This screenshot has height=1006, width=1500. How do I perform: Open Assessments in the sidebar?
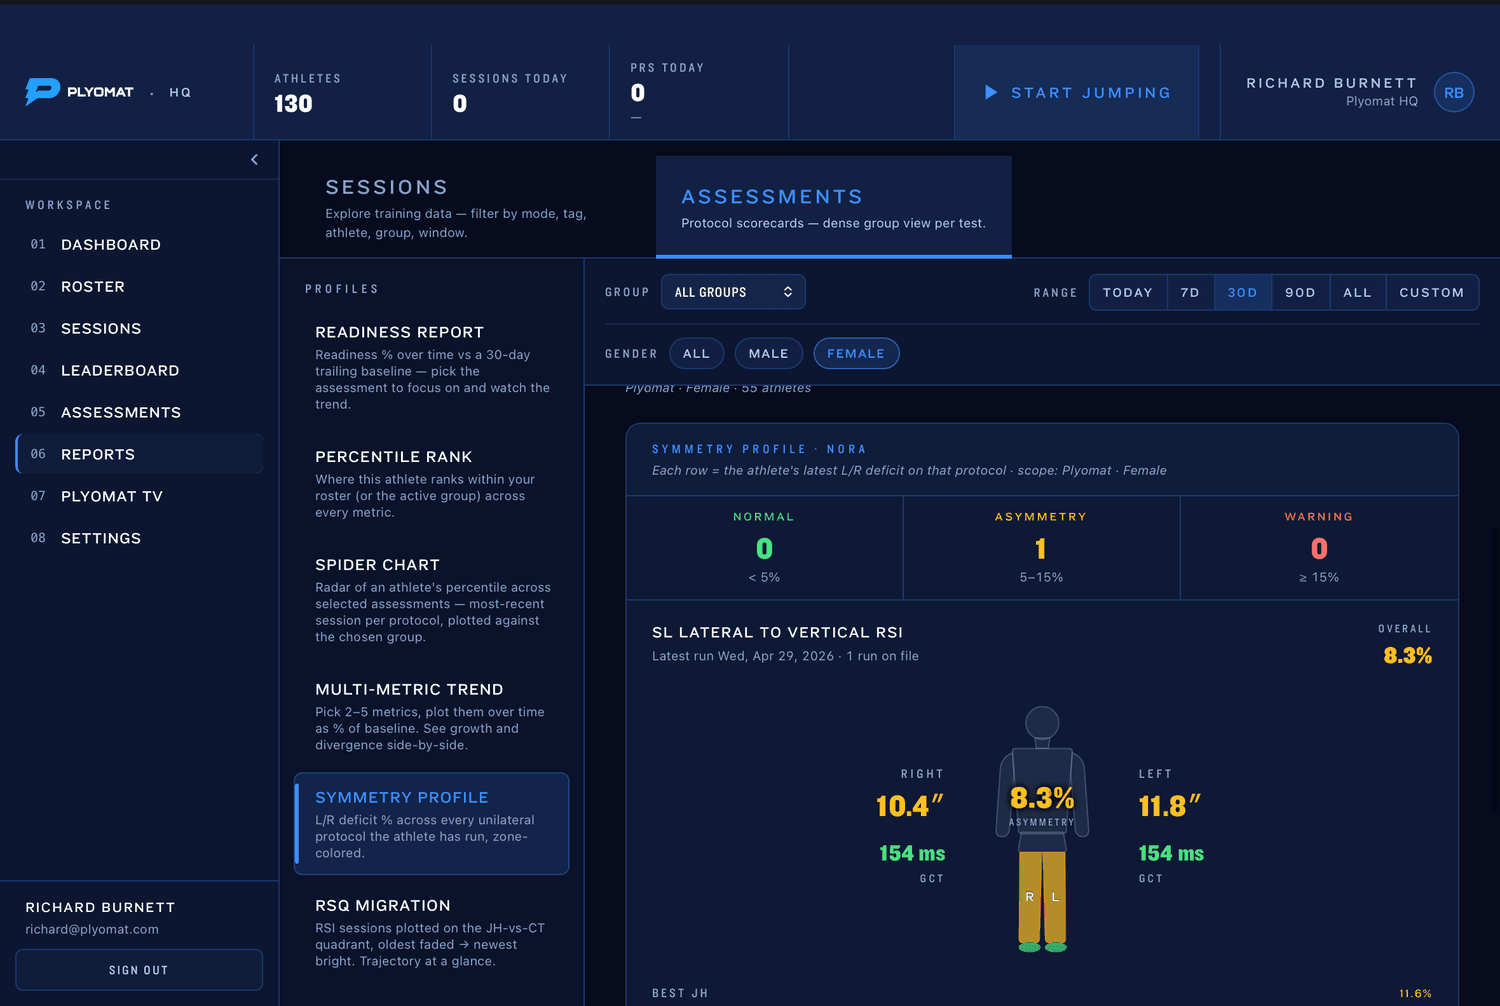point(139,413)
